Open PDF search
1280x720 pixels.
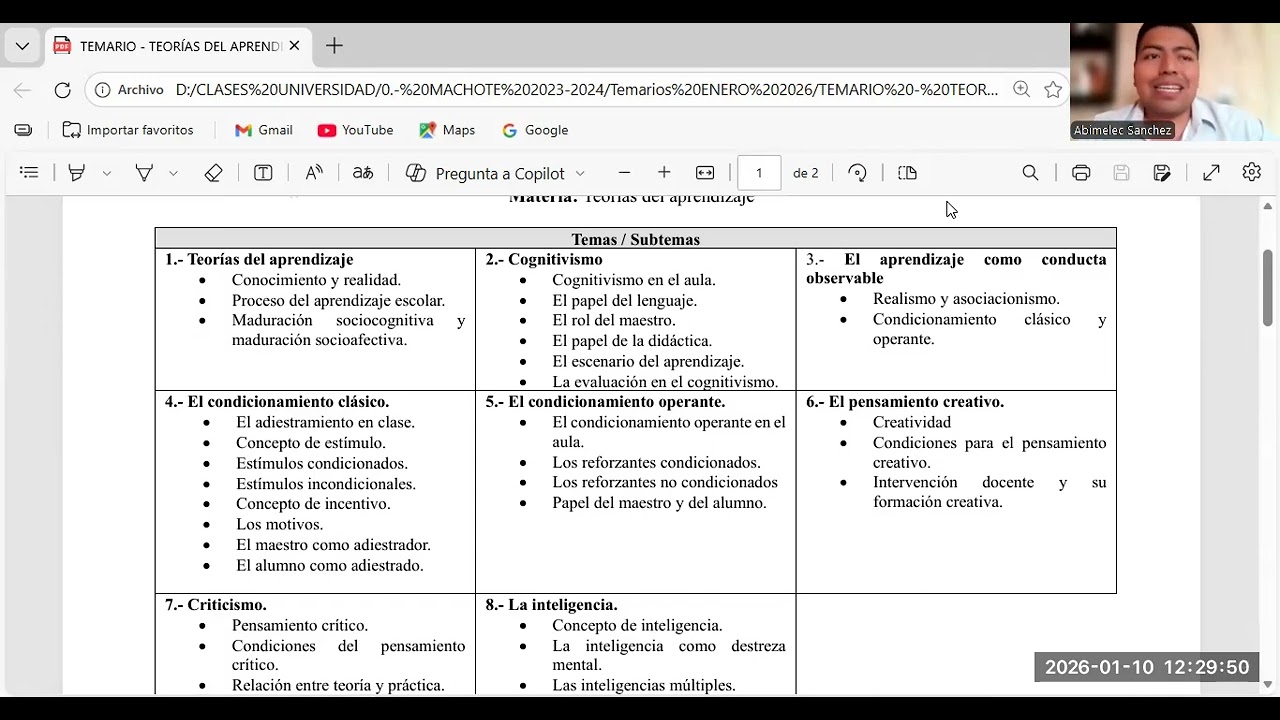(1030, 173)
